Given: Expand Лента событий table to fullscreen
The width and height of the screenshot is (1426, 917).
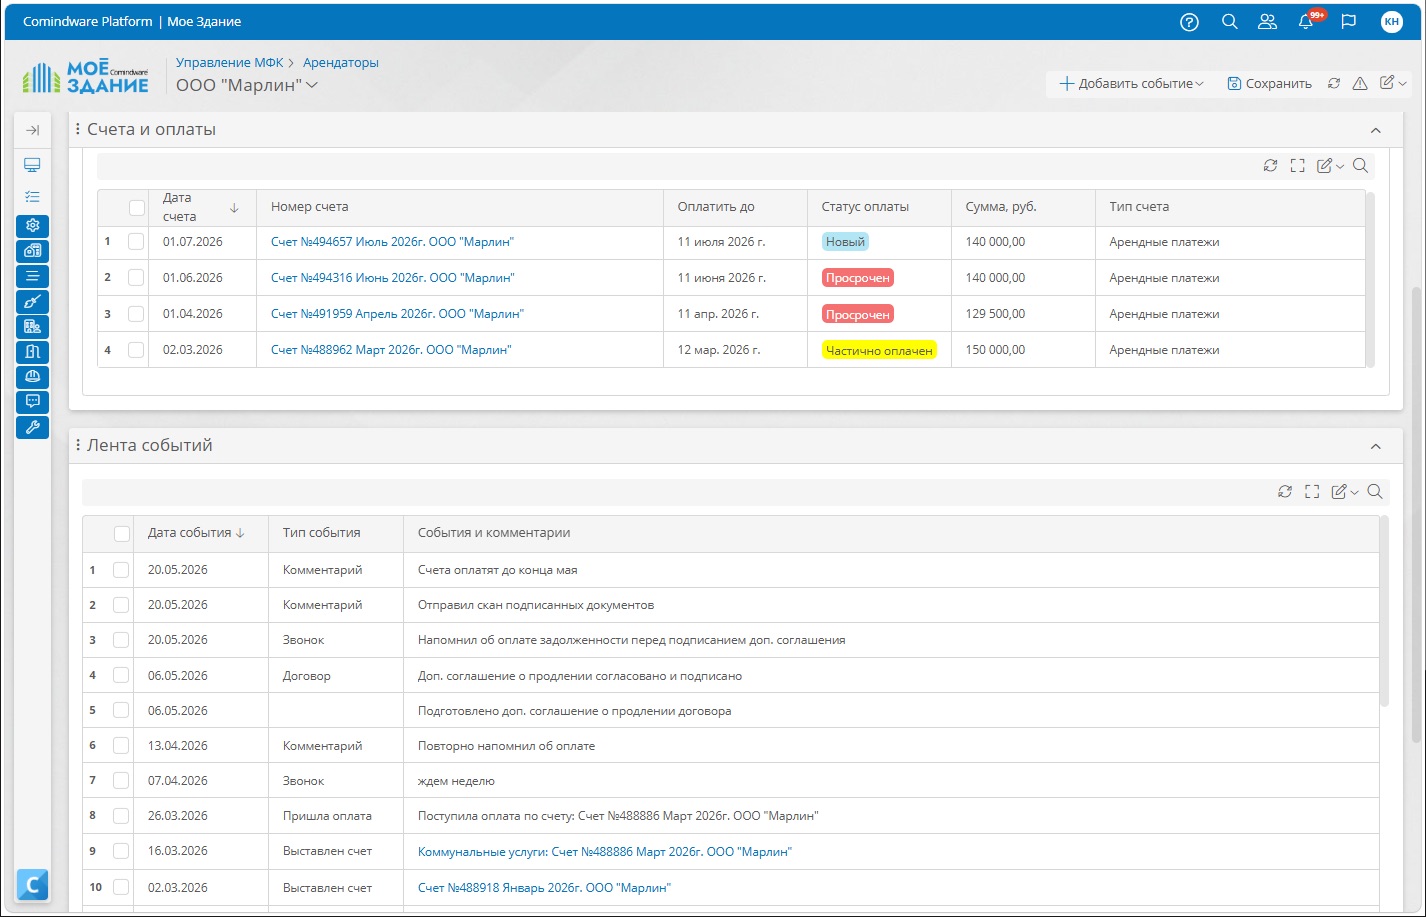Looking at the screenshot, I should 1312,492.
